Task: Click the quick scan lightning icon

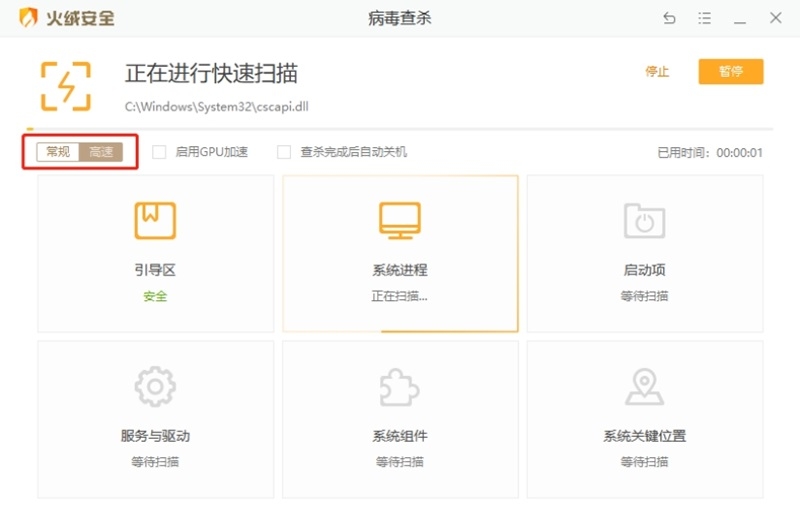Action: (66, 86)
